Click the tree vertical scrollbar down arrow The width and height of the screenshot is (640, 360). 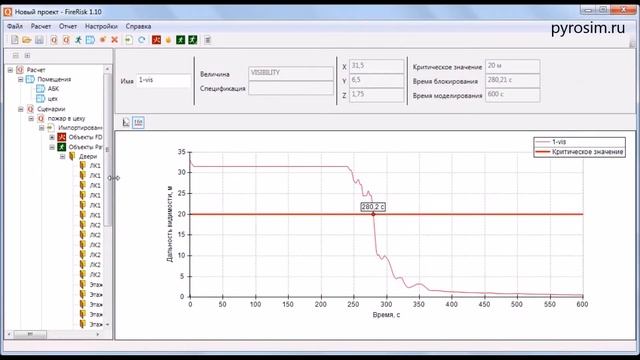(108, 324)
